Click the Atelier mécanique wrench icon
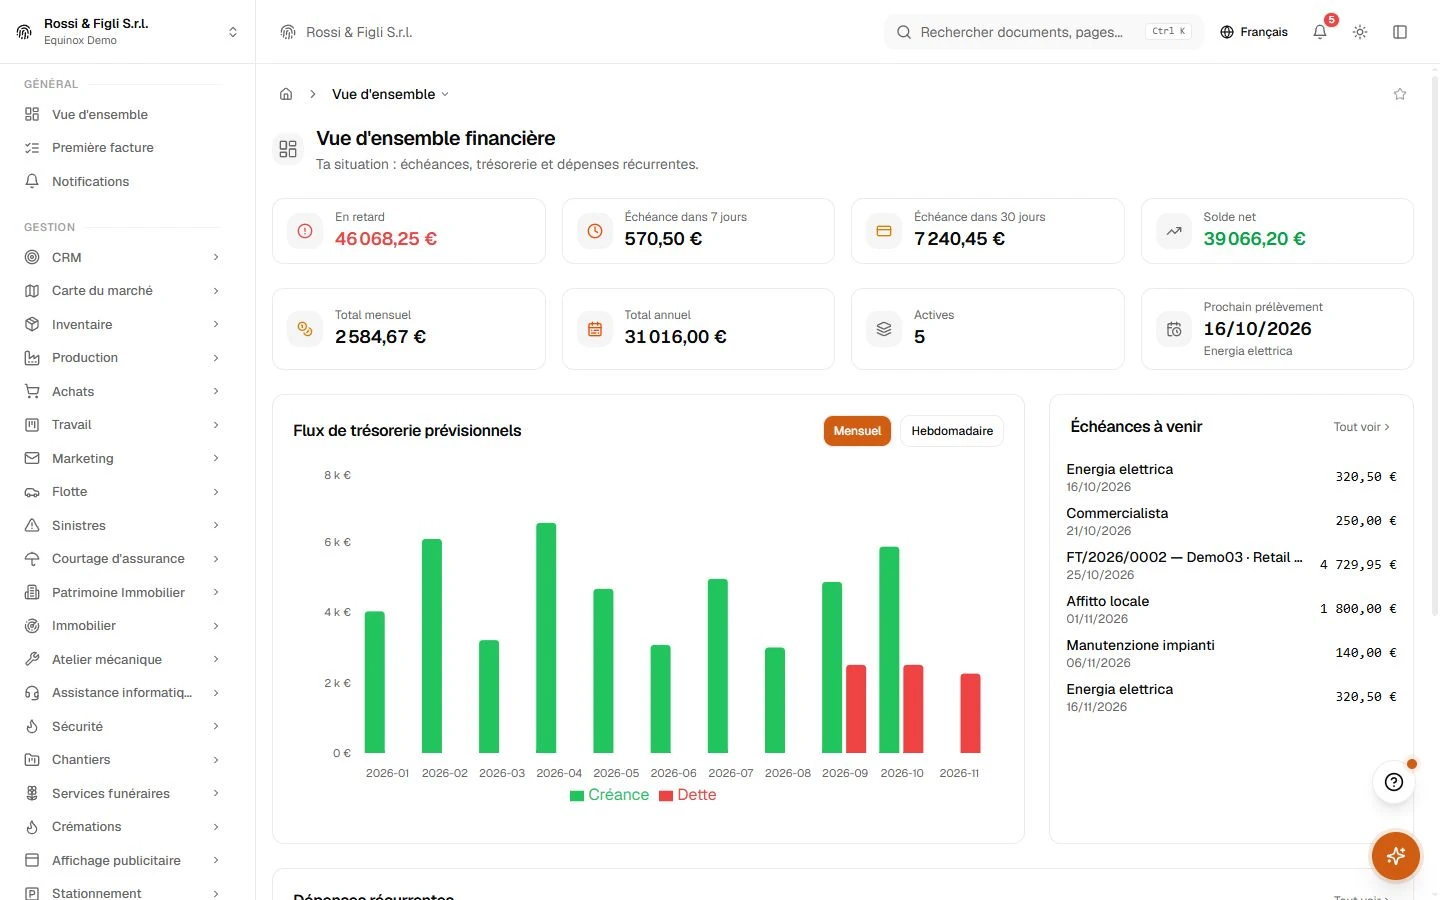The image size is (1440, 900). click(x=32, y=659)
